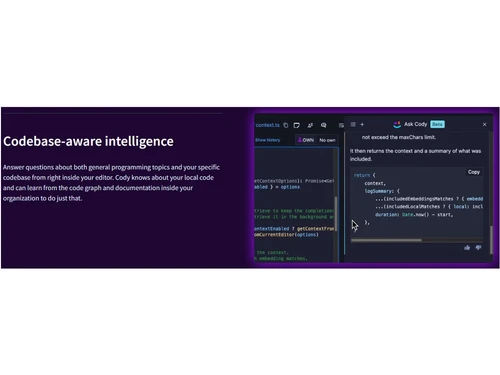Click the 'duration: Date.now() - start,' line
Viewport: 500px width, 375px height.
[x=414, y=215]
